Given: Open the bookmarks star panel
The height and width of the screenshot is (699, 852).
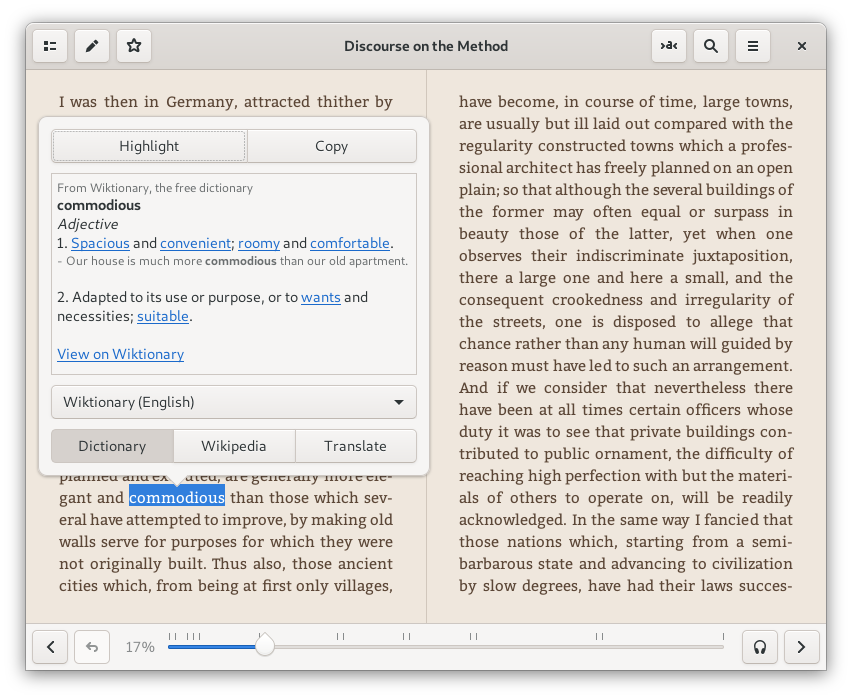Looking at the screenshot, I should pos(134,46).
